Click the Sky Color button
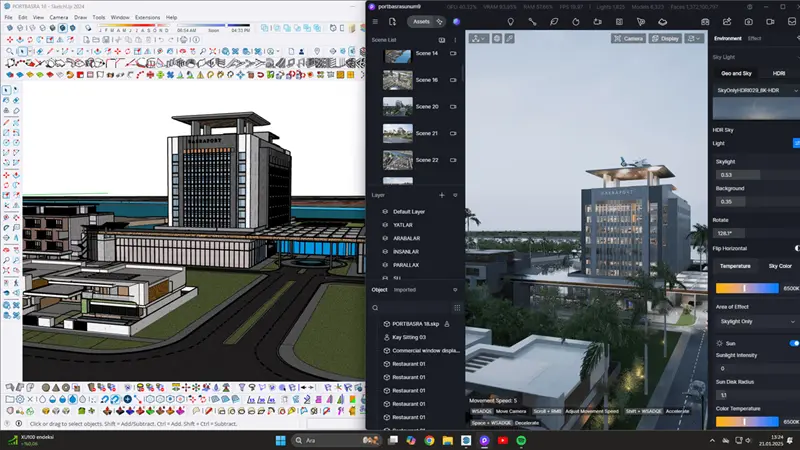This screenshot has width=800, height=450. click(779, 267)
